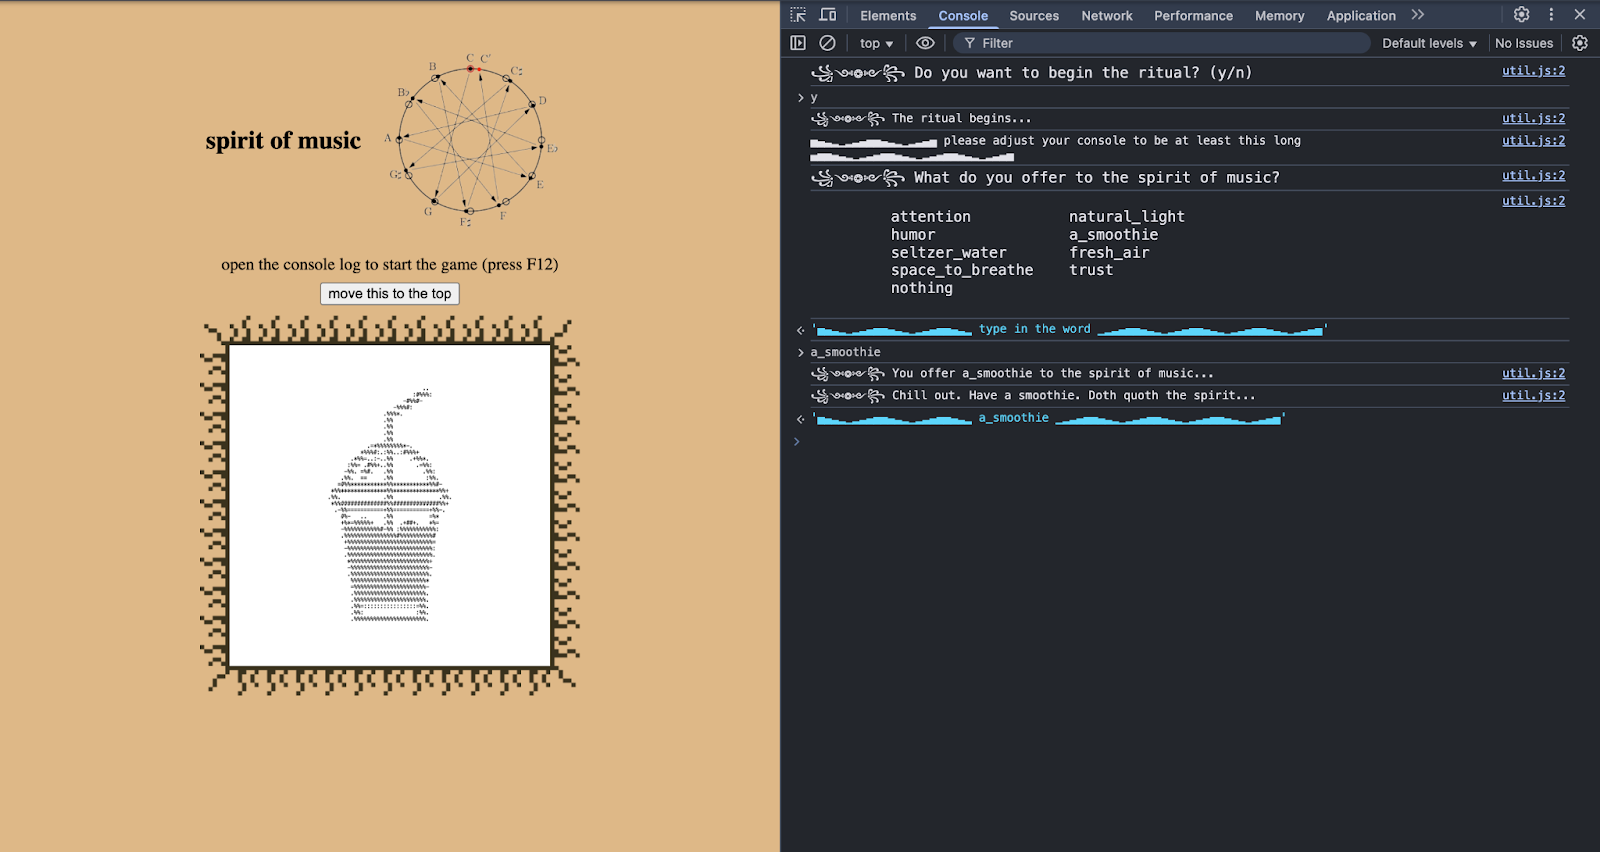
Task: Open the top JavaScript context dropdown
Action: (x=876, y=43)
